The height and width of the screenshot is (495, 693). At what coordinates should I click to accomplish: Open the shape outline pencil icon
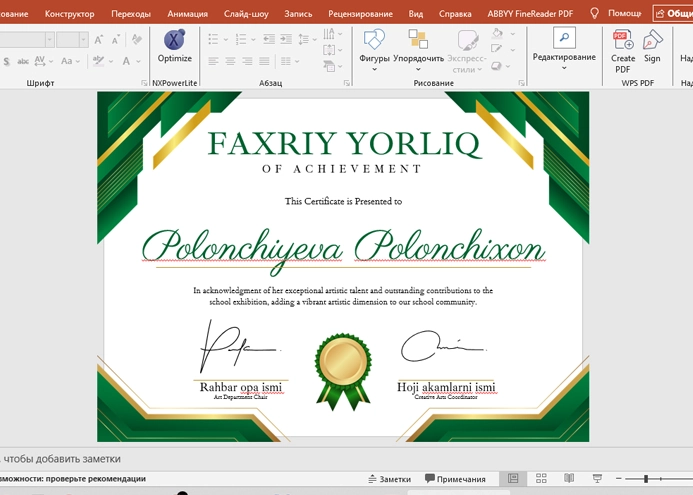[497, 49]
